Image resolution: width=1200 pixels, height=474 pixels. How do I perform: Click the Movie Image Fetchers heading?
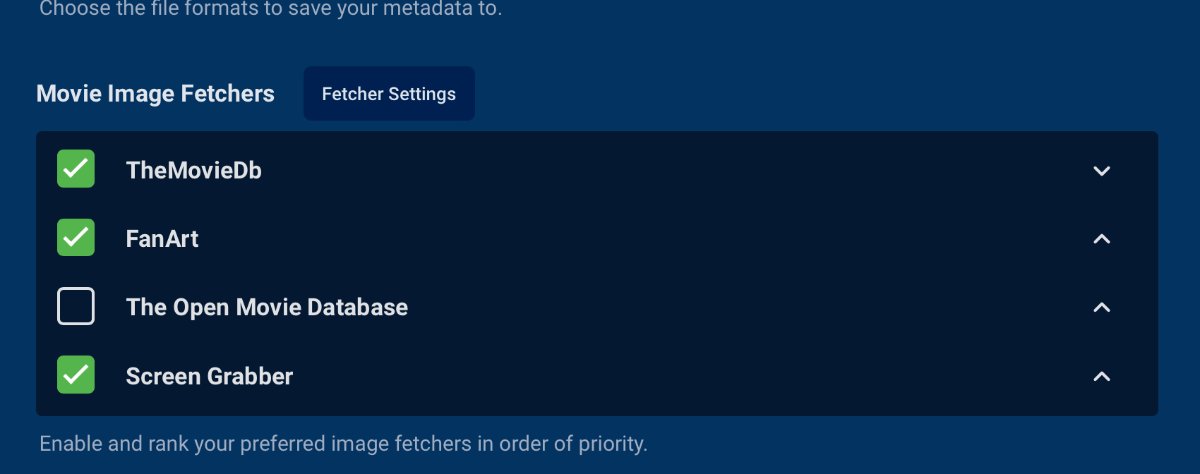tap(155, 94)
